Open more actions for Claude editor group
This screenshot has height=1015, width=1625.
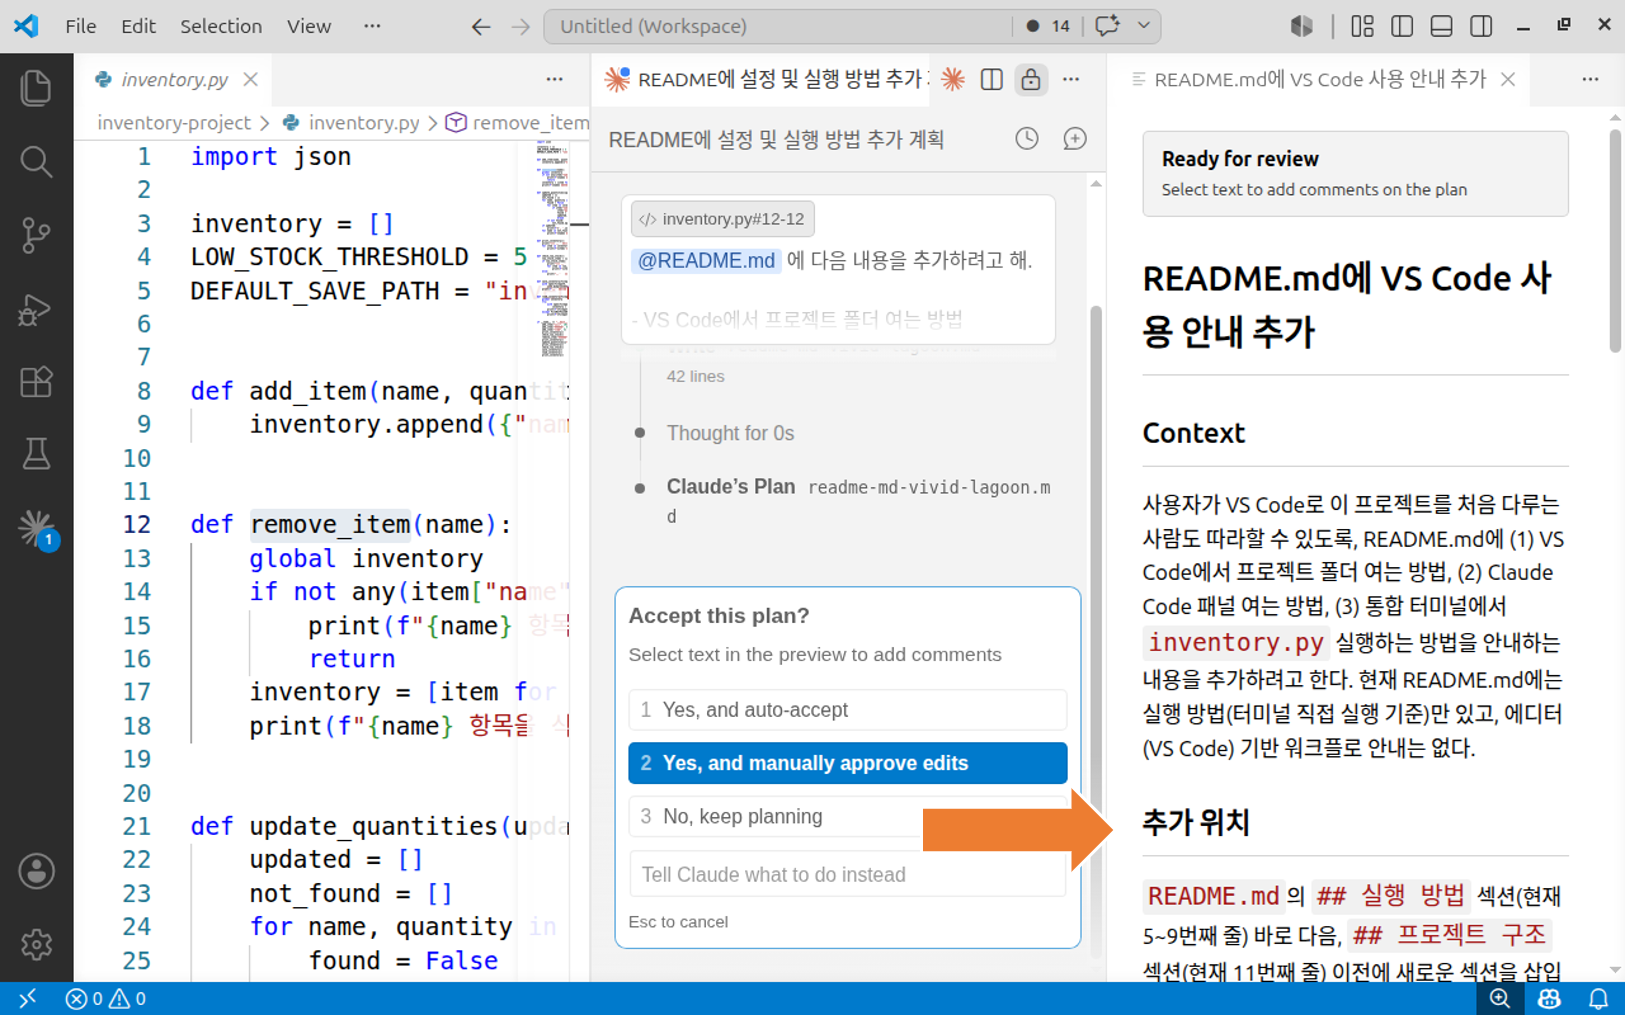click(1071, 79)
